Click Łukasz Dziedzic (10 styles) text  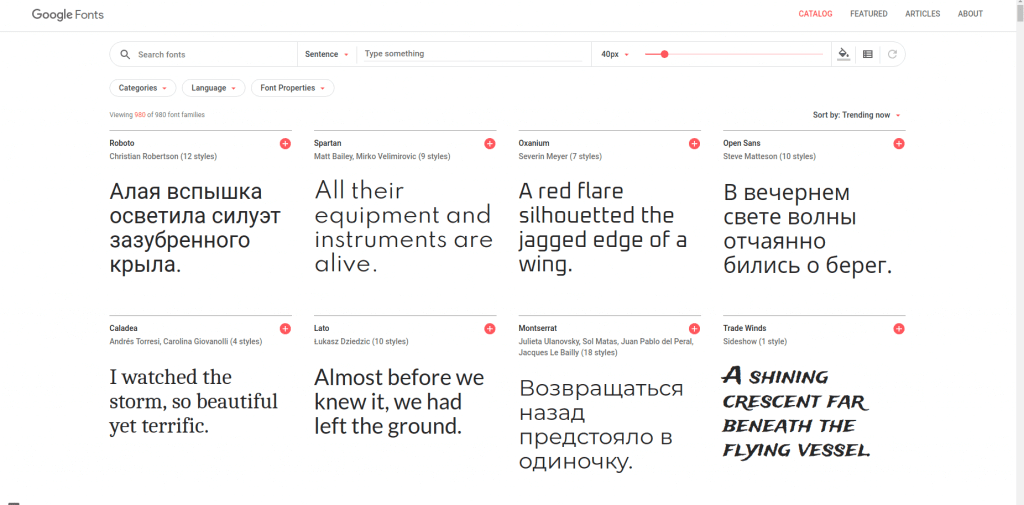[360, 342]
